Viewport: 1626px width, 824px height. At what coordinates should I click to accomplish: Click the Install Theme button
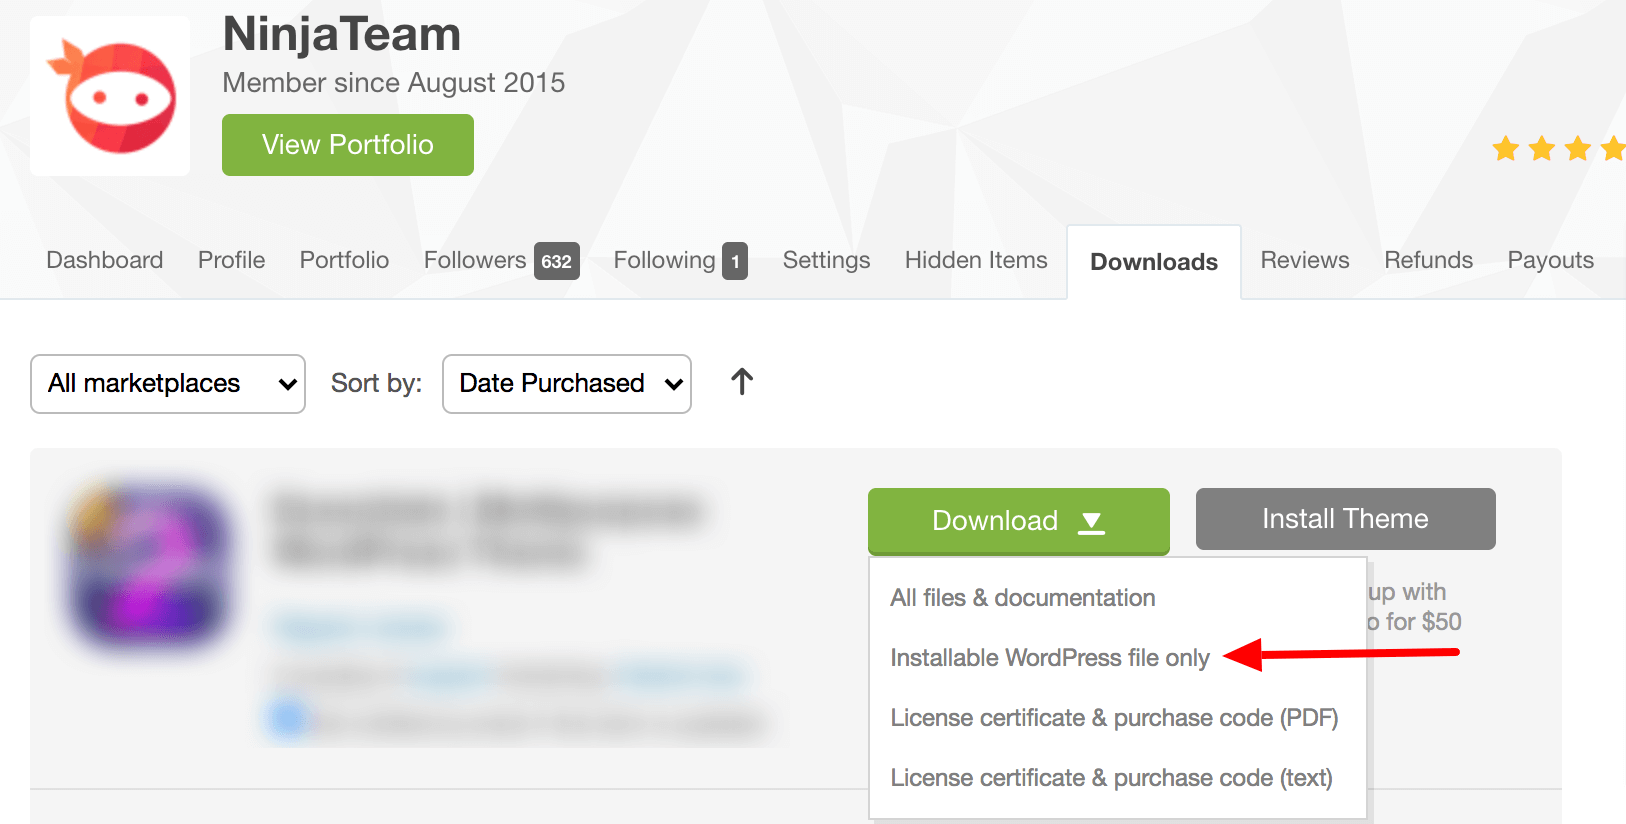tap(1346, 519)
